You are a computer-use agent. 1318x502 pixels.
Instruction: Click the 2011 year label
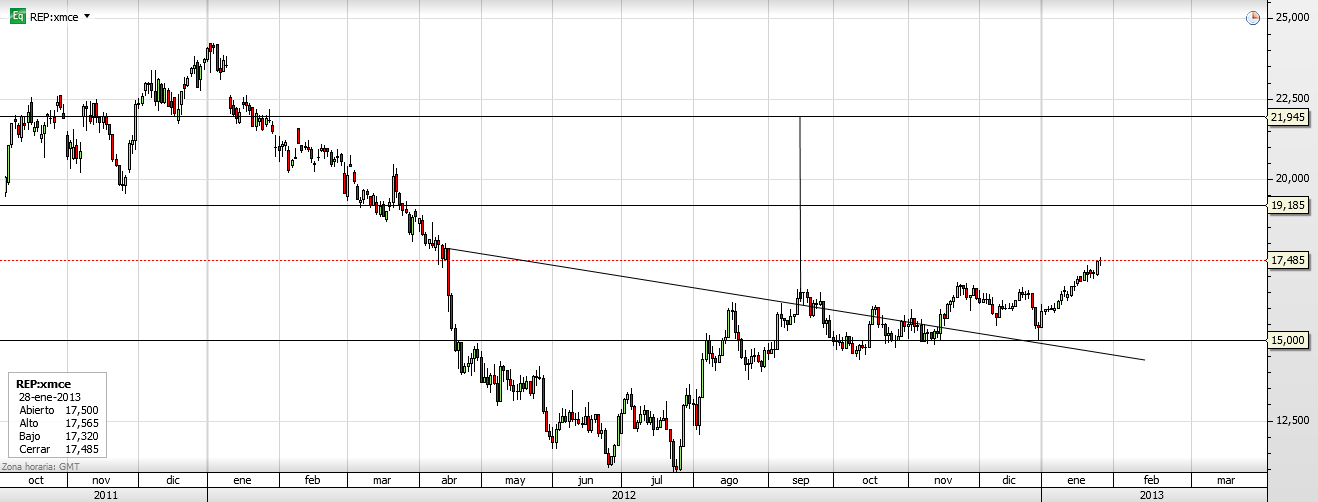tap(104, 495)
